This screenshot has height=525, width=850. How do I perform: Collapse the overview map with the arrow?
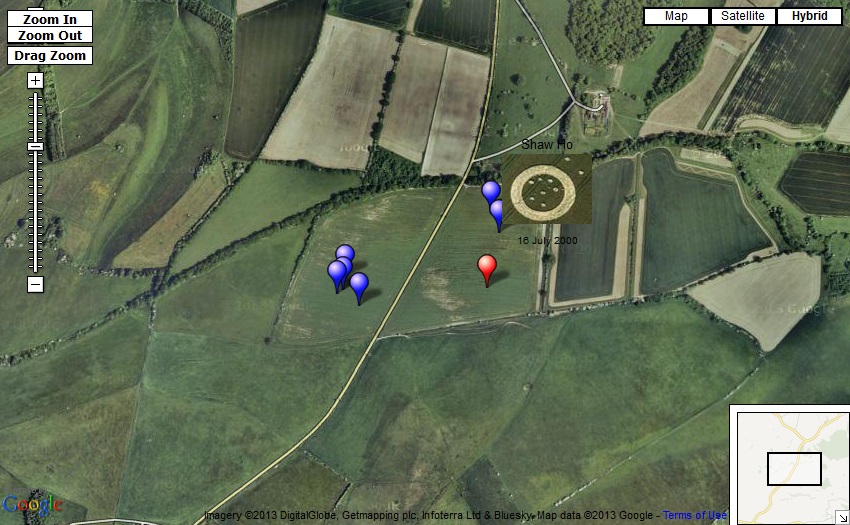click(842, 517)
